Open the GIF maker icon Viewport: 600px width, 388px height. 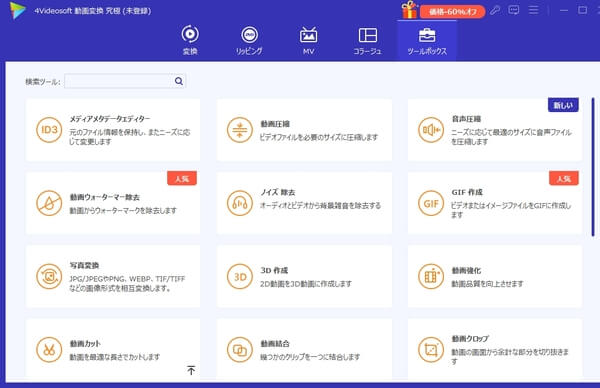tap(430, 203)
